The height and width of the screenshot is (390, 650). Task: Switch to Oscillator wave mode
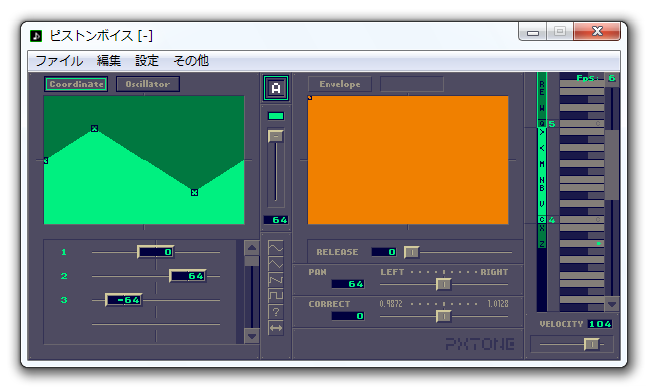[148, 84]
